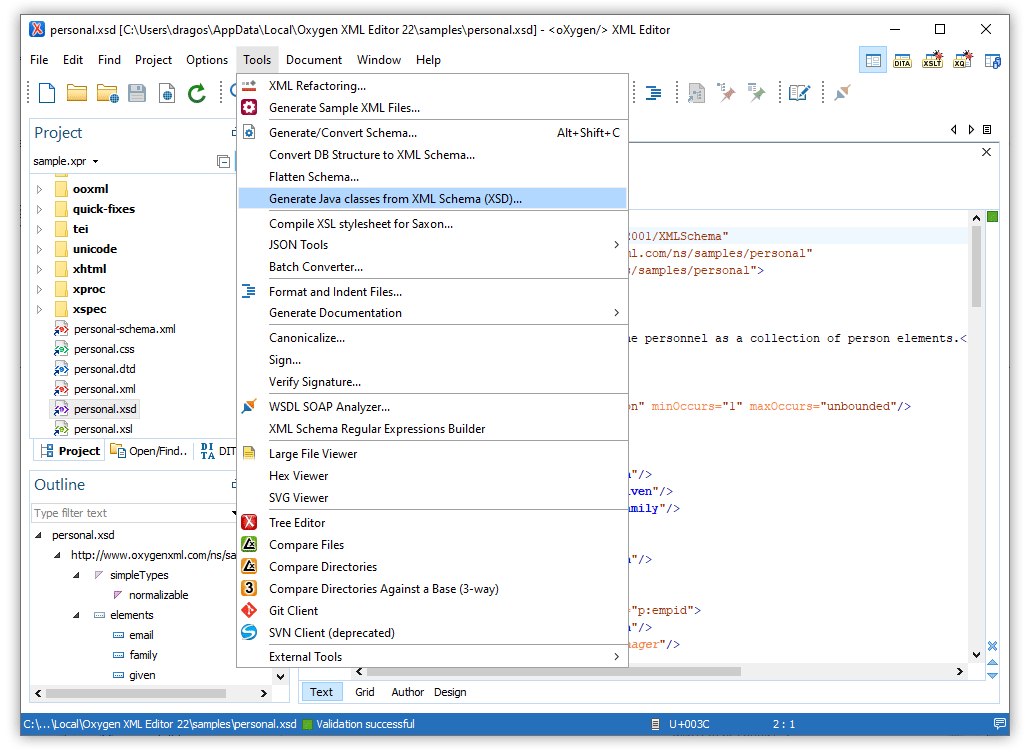The width and height of the screenshot is (1030, 750).
Task: Click the scroll-tabs-left arrow icon
Action: tap(954, 129)
